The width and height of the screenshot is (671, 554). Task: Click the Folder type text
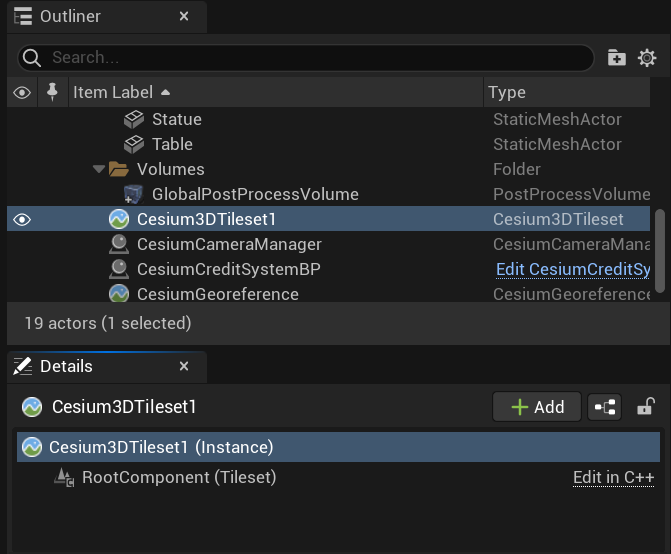(x=517, y=169)
